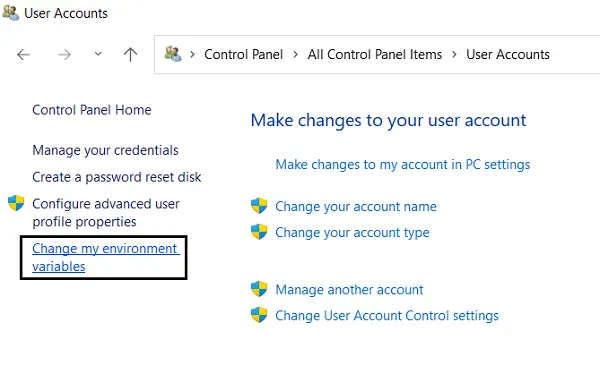Click Make changes to my account in PC settings
Image resolution: width=600 pixels, height=382 pixels.
403,165
